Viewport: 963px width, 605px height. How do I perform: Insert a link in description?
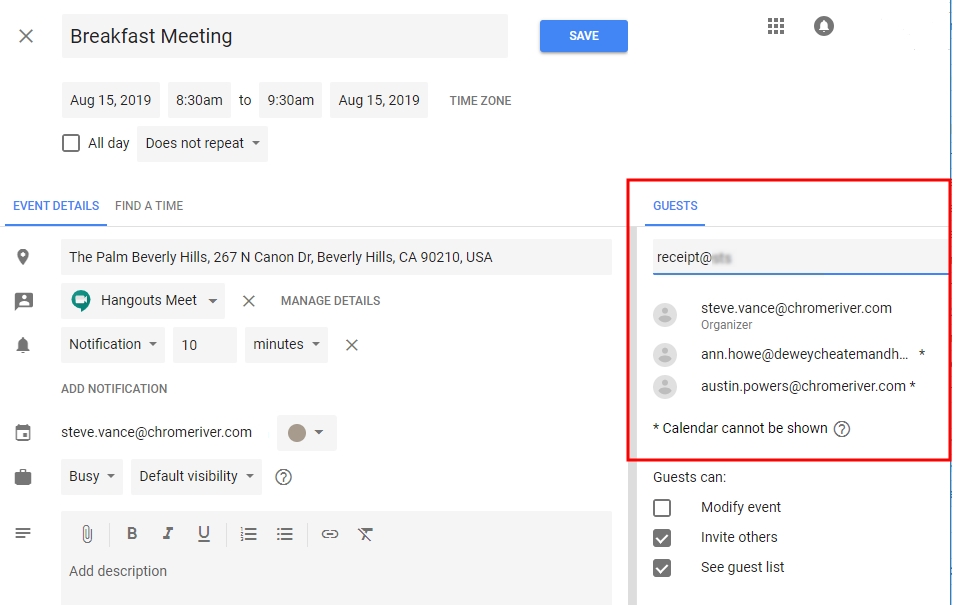tap(329, 534)
